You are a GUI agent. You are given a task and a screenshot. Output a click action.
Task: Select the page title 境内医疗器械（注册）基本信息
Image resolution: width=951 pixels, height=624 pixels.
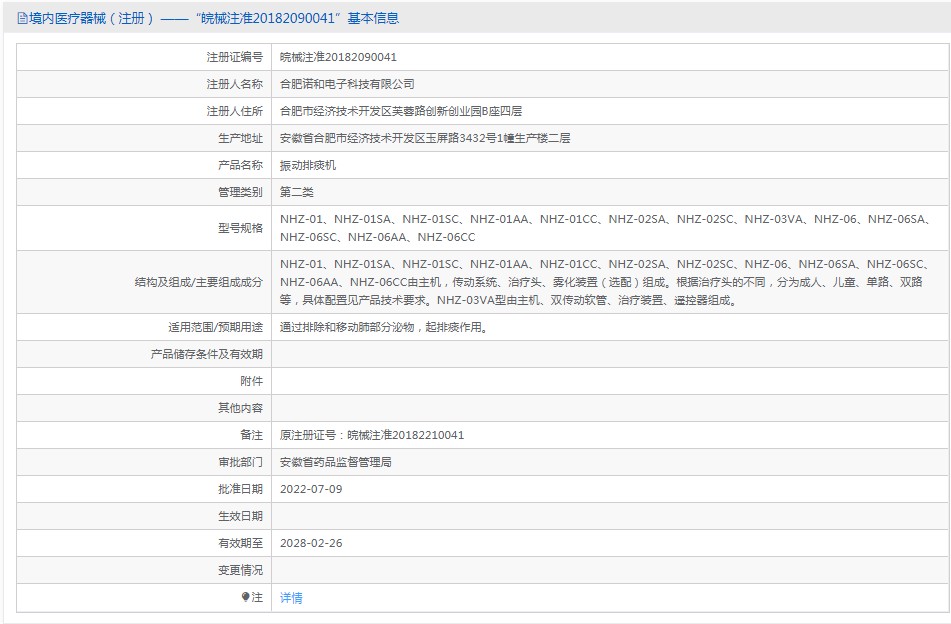tap(213, 19)
